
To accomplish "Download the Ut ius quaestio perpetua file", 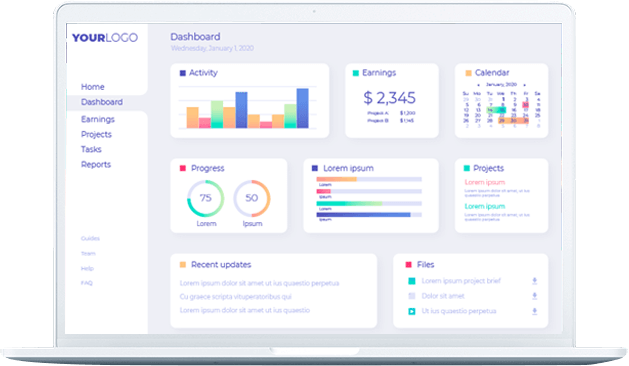I will 534,311.
